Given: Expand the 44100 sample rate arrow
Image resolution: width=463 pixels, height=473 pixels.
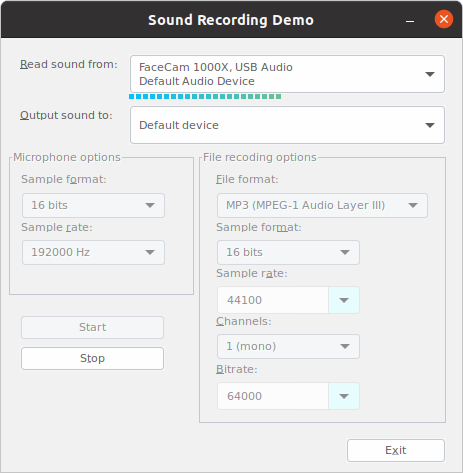Looking at the screenshot, I should click(x=344, y=300).
